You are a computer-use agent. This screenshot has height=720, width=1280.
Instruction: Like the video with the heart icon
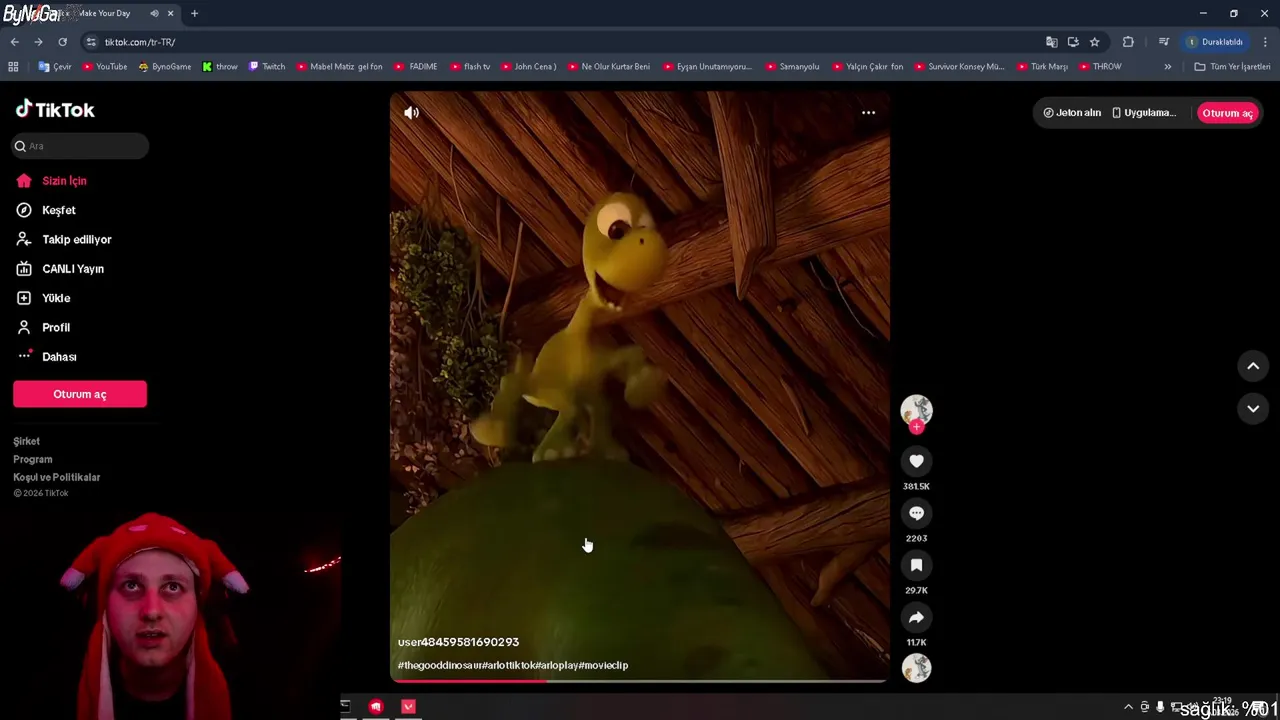[916, 461]
